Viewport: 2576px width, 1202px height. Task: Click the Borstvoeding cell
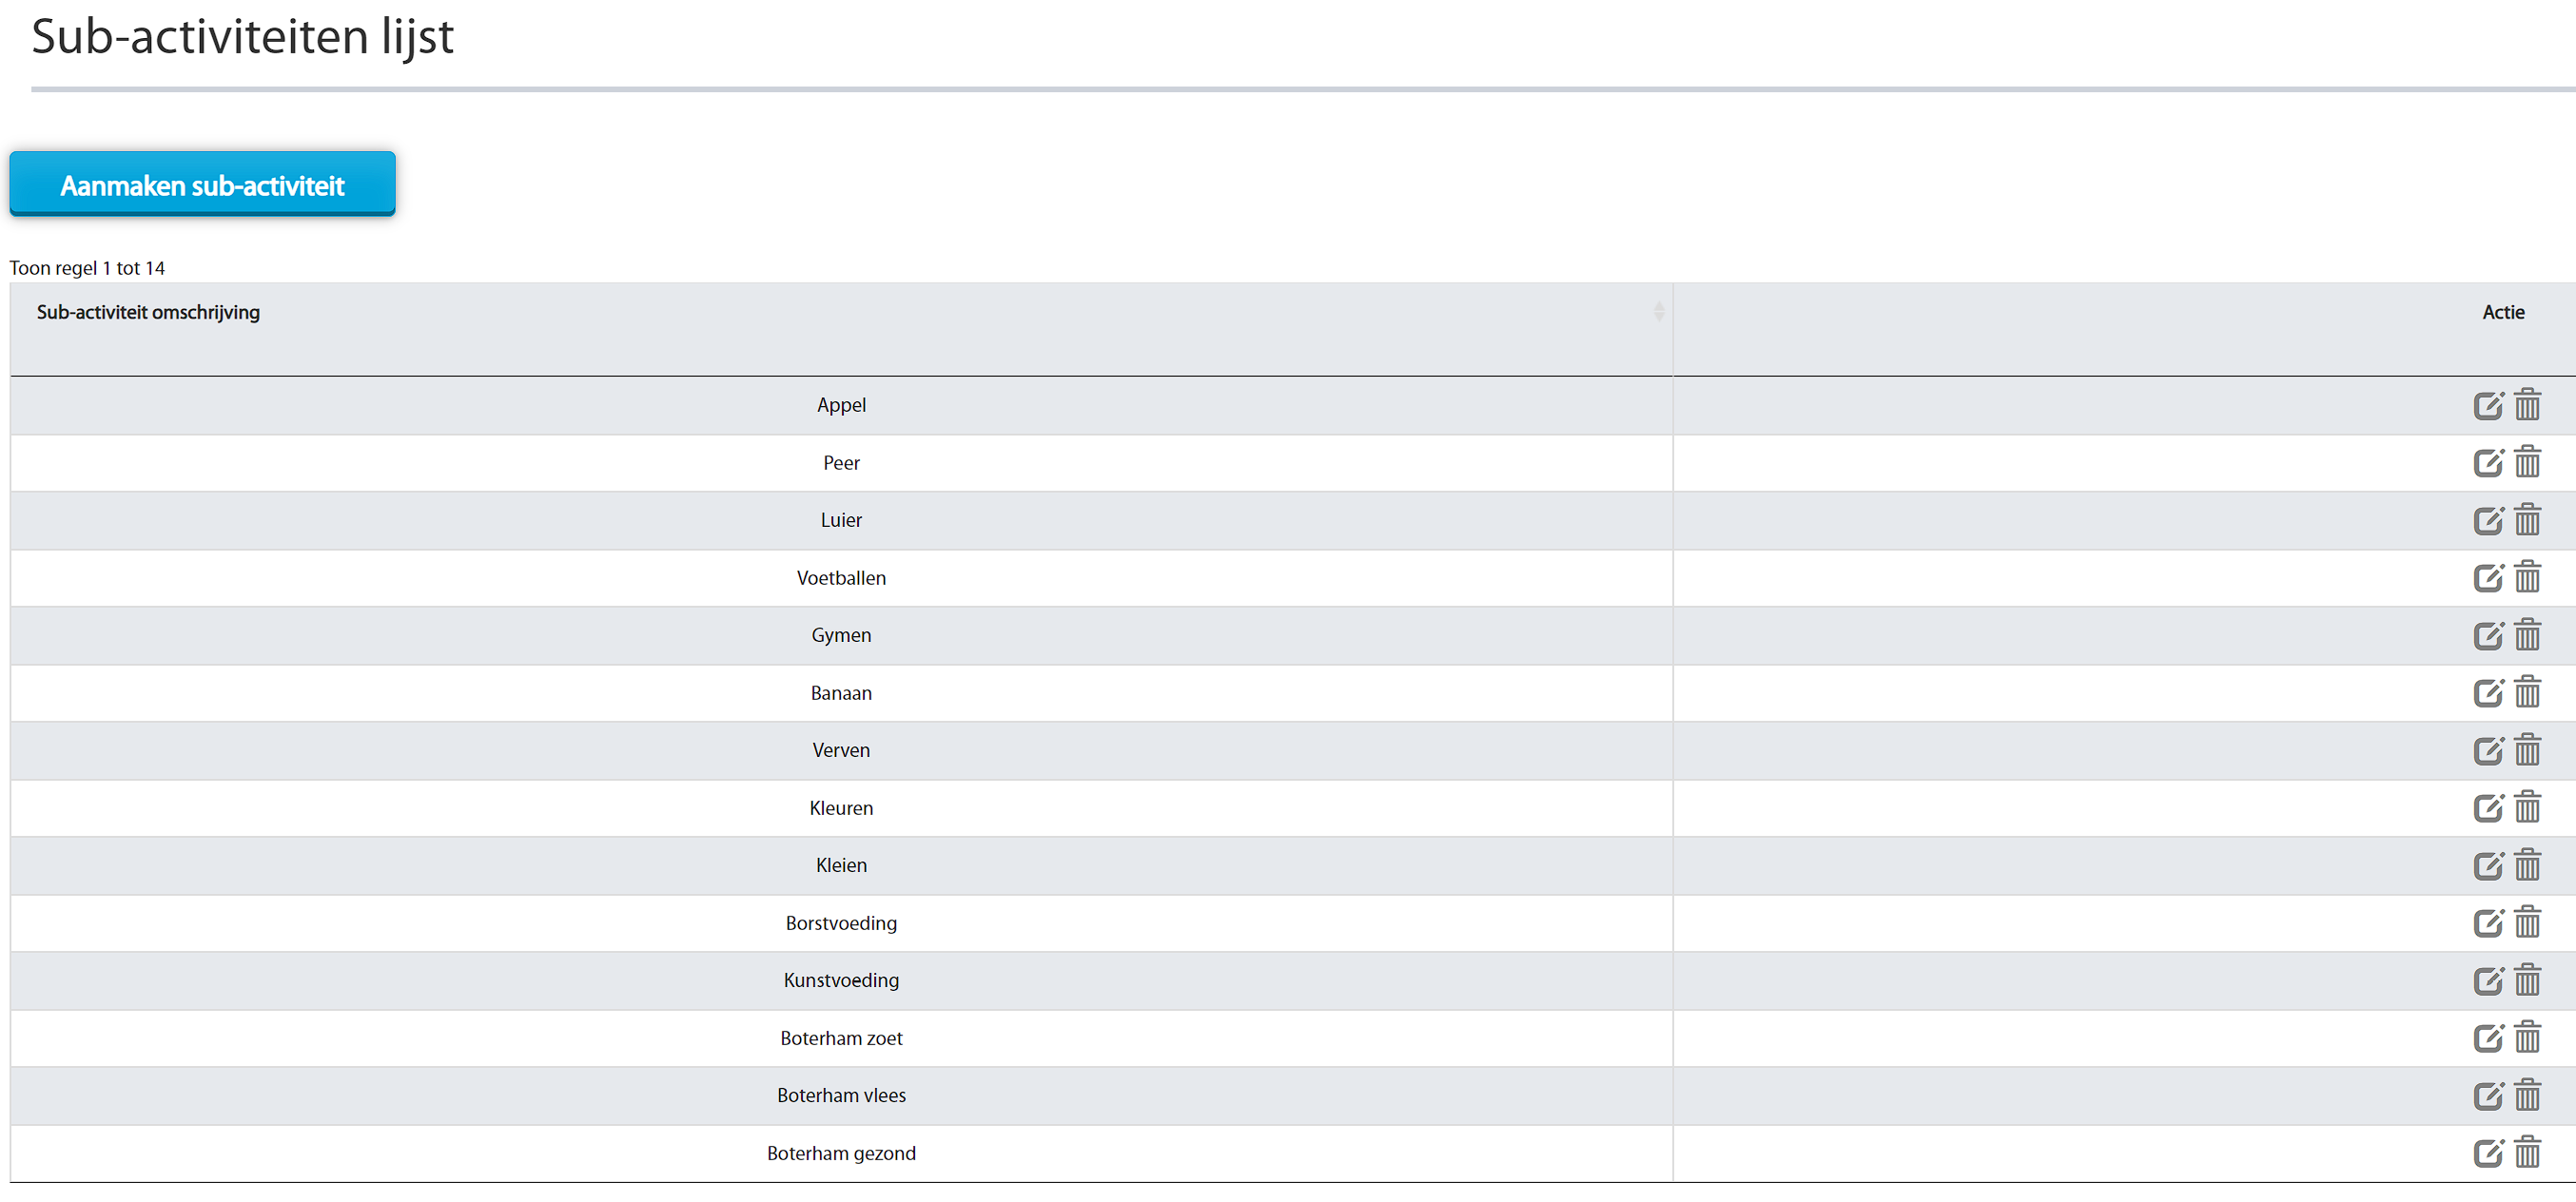coord(841,923)
